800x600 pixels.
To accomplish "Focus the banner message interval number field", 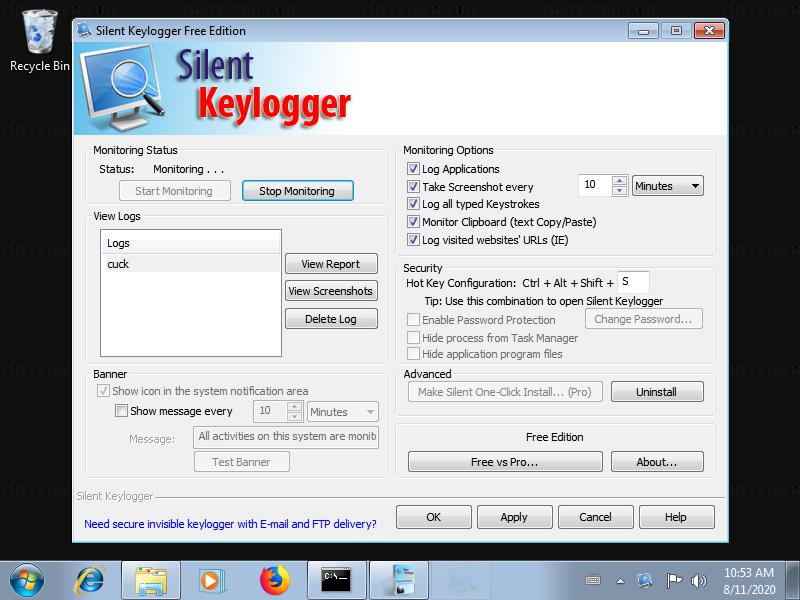I will (x=270, y=411).
